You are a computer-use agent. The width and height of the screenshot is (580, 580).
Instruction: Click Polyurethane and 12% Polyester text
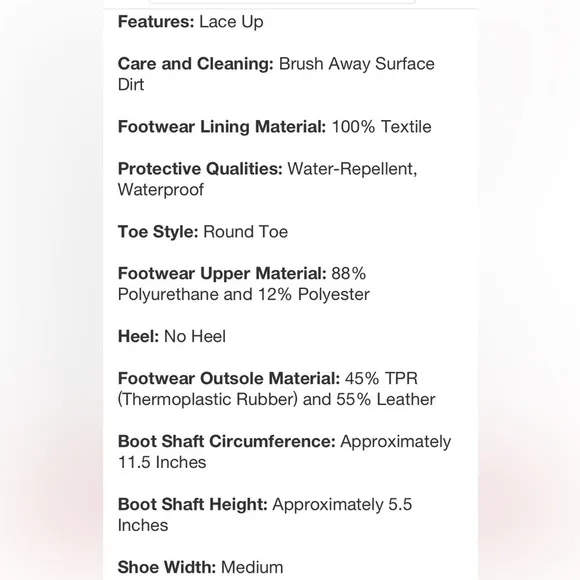coord(243,295)
